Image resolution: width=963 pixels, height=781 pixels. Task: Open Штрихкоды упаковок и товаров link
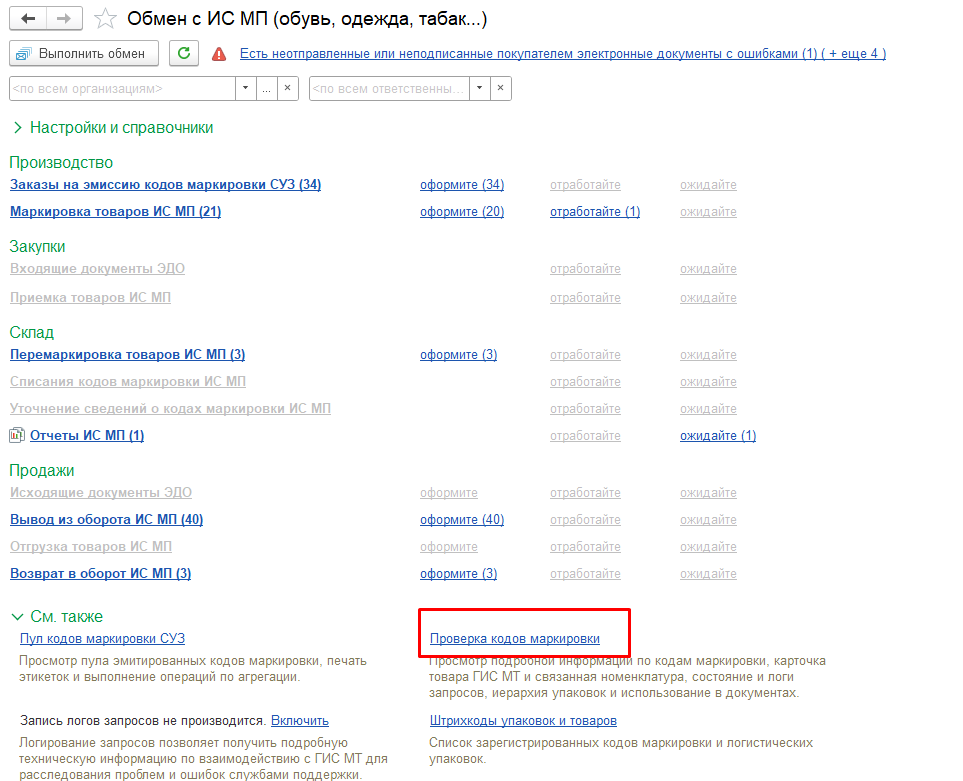point(522,721)
